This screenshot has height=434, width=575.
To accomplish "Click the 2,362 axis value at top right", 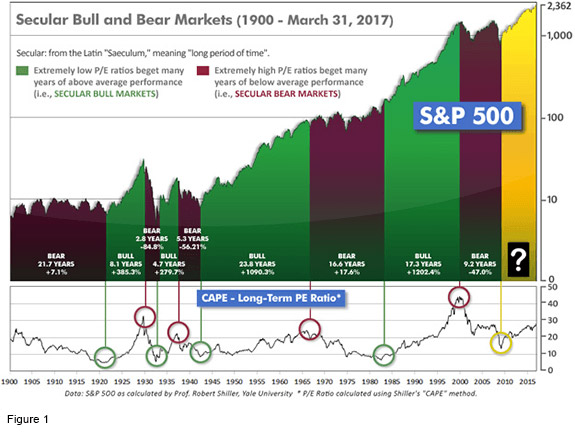I will pyautogui.click(x=559, y=6).
